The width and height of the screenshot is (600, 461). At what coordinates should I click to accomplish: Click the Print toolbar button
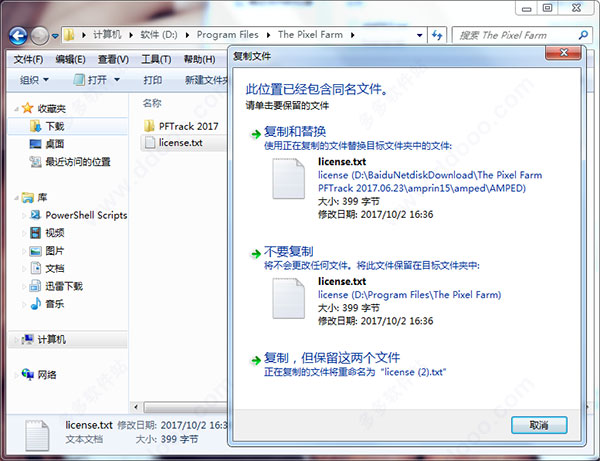(x=152, y=80)
